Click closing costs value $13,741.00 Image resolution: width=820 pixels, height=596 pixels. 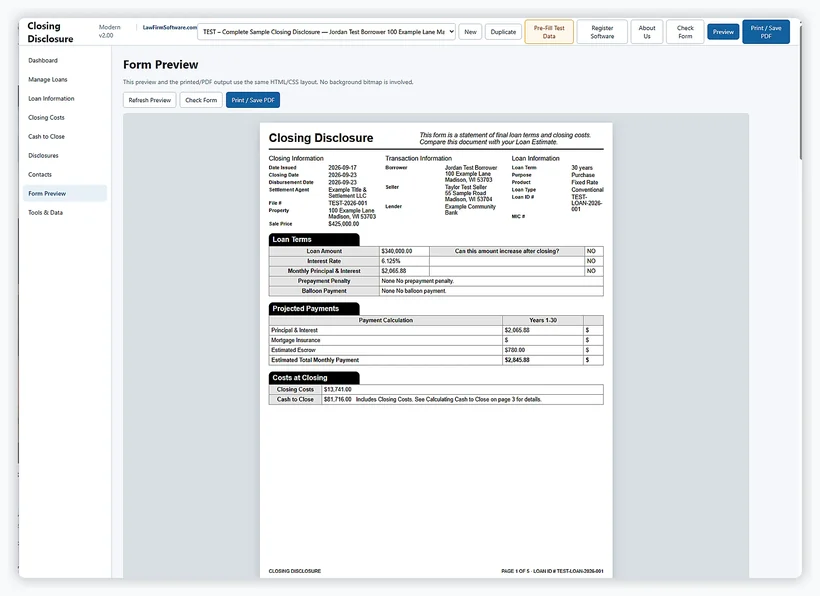click(337, 389)
